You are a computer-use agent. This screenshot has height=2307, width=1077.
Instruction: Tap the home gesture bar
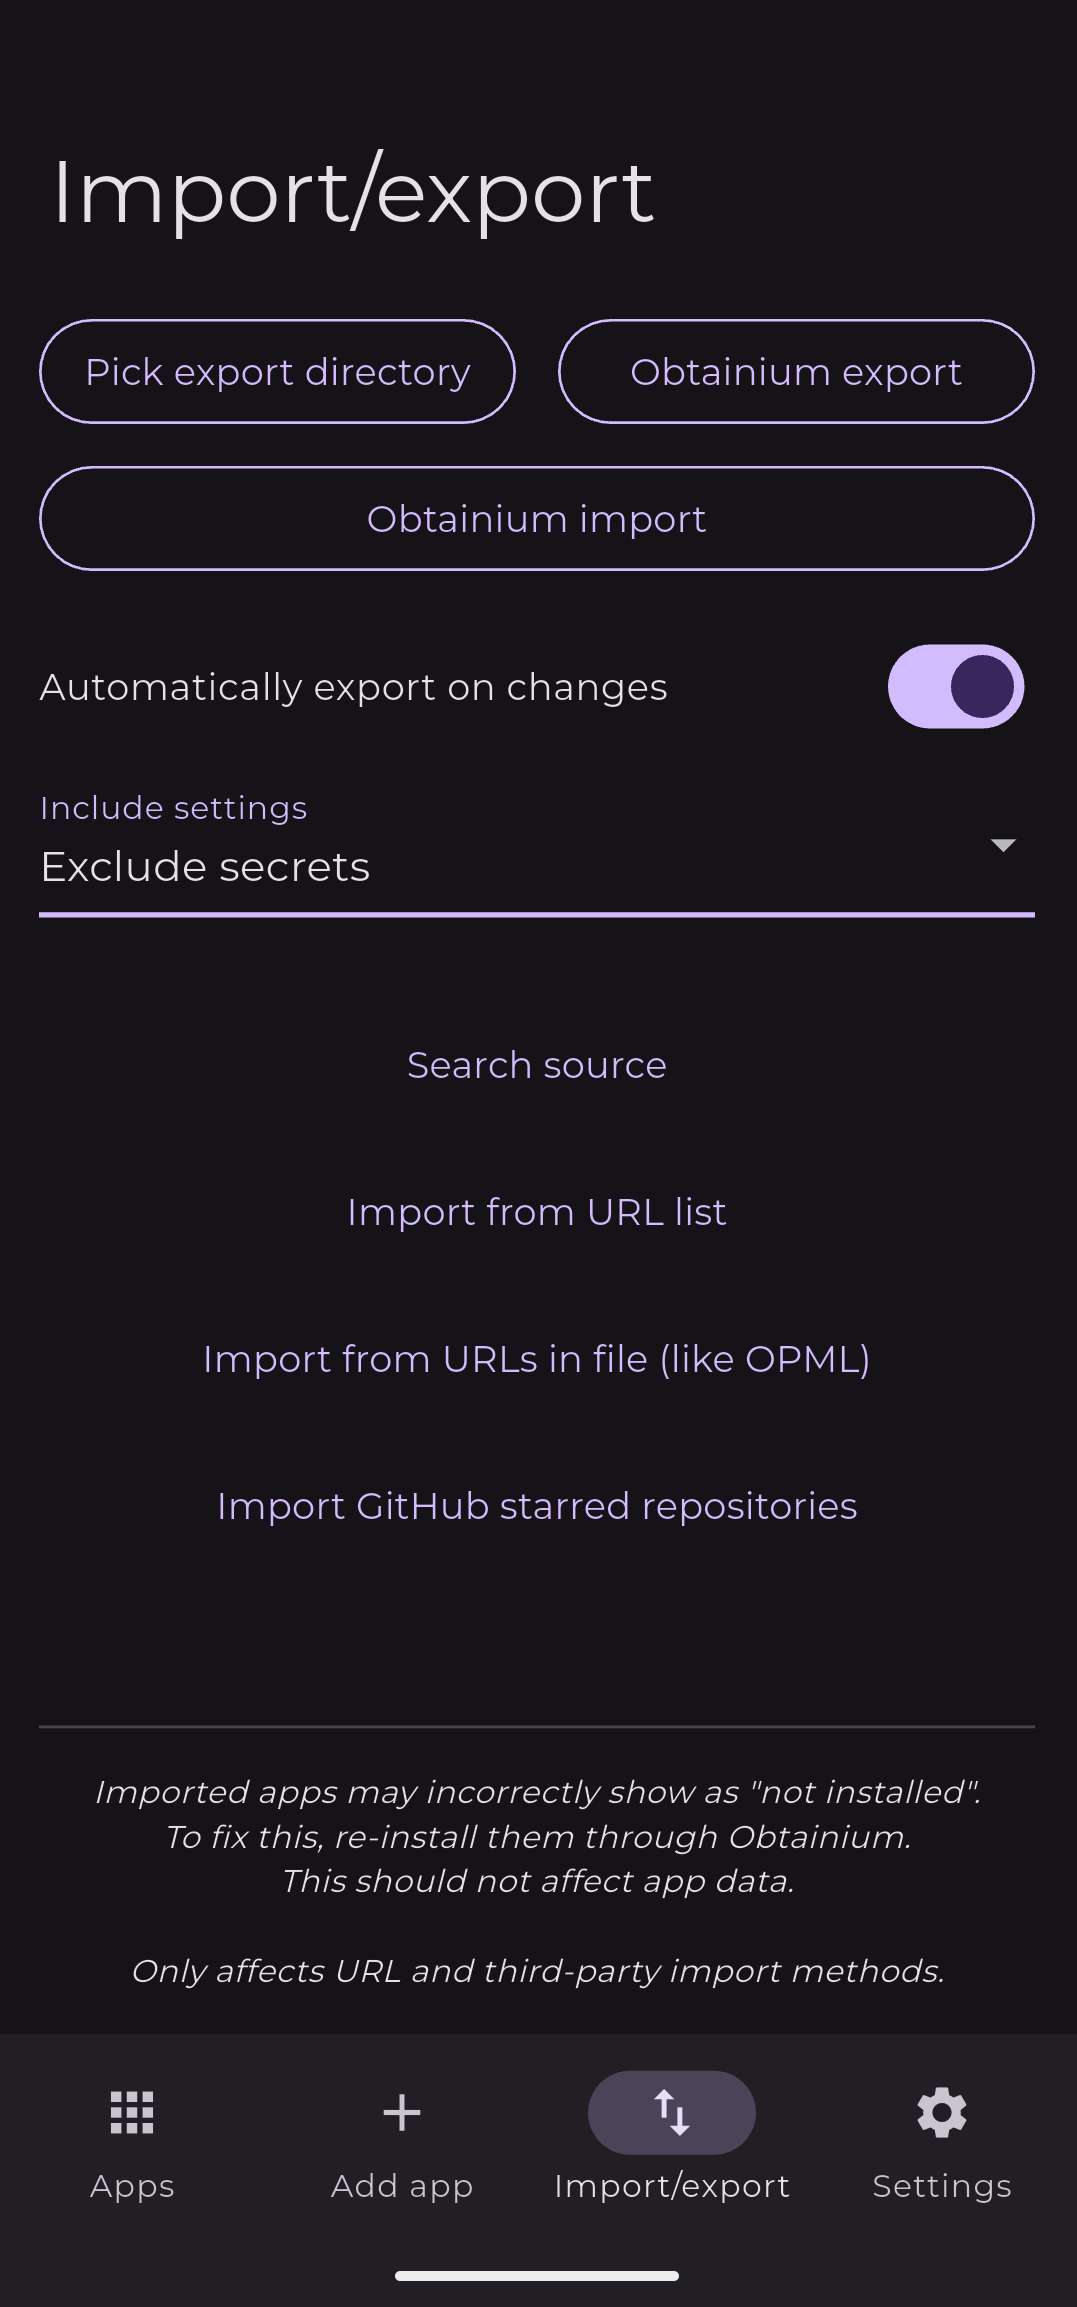click(537, 2276)
